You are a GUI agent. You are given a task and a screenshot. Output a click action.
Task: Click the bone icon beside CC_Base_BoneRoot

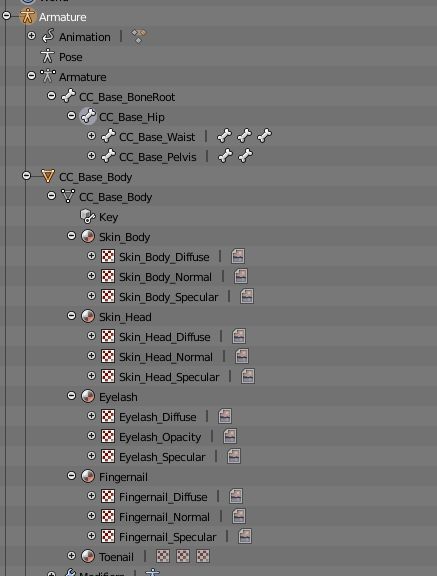68,96
